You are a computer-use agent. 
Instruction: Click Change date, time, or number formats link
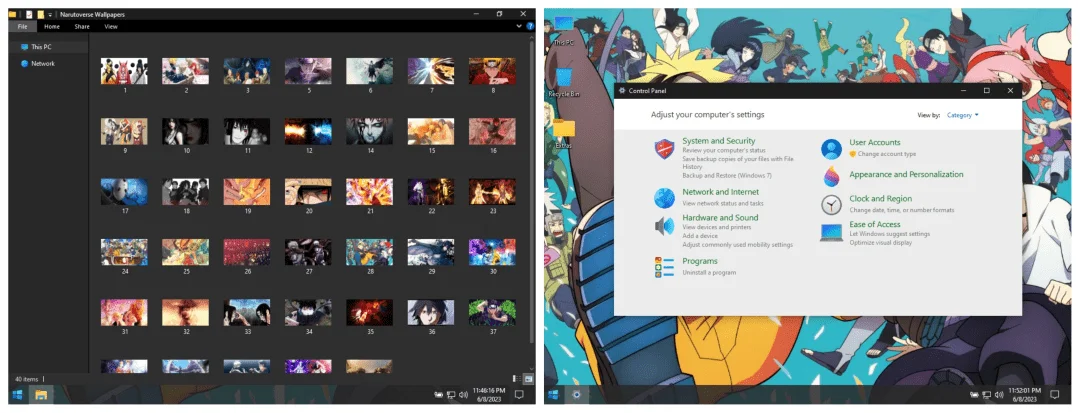901,210
